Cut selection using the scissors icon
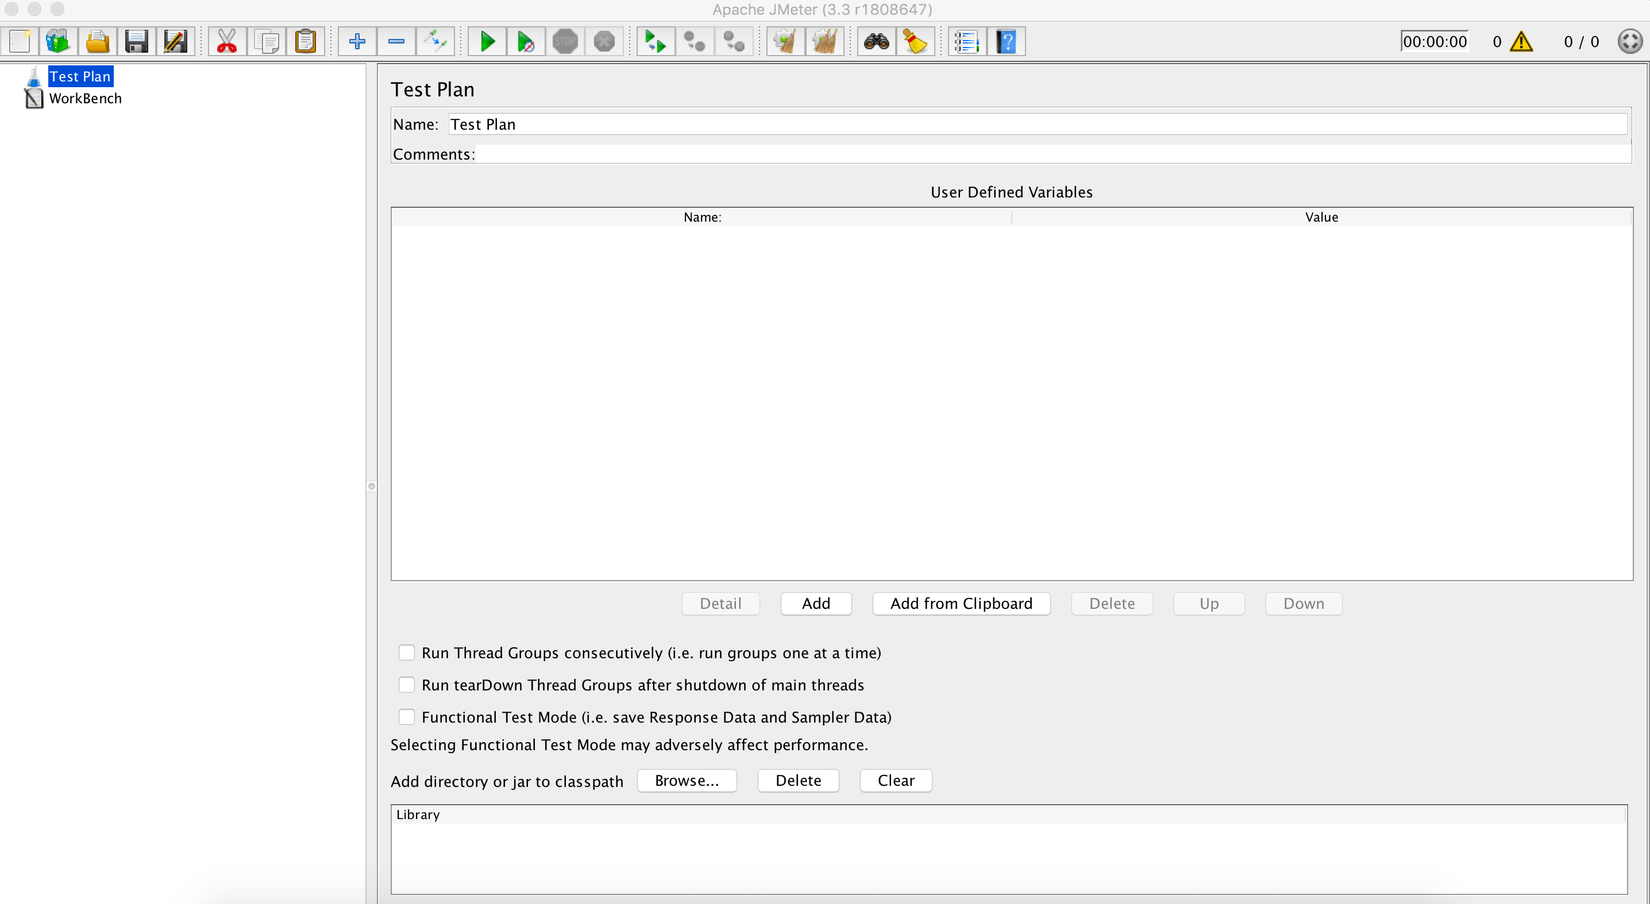 tap(227, 41)
